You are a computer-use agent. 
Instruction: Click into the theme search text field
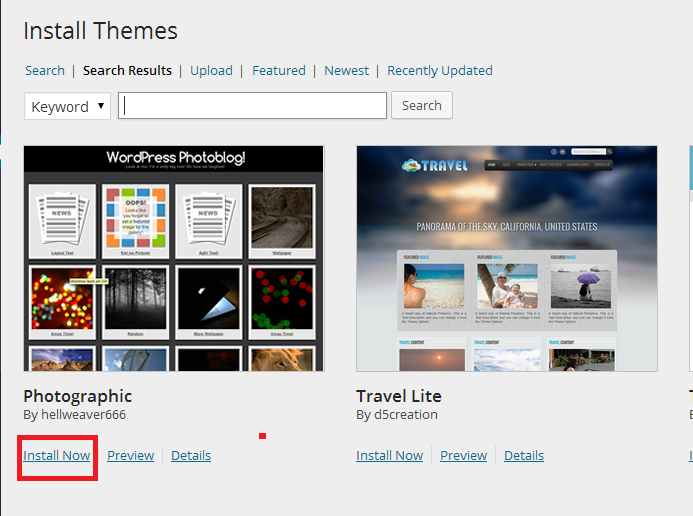pyautogui.click(x=252, y=106)
